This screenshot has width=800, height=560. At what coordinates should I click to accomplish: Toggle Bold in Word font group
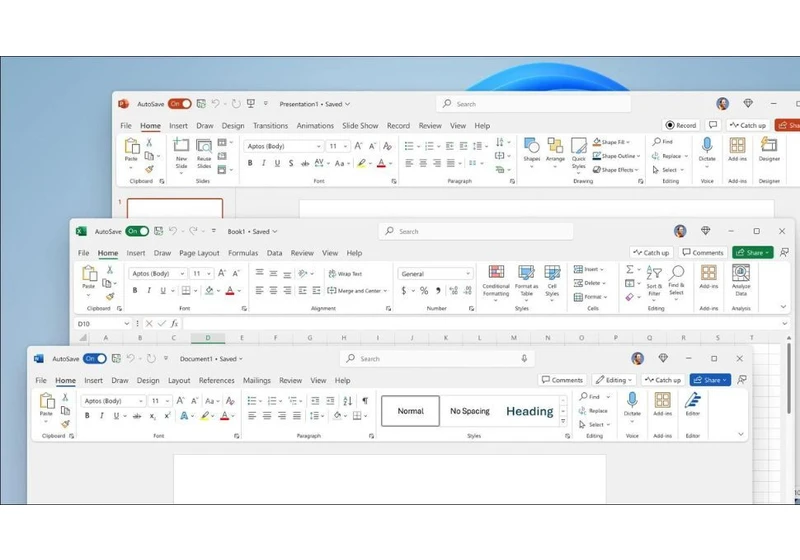[87, 416]
